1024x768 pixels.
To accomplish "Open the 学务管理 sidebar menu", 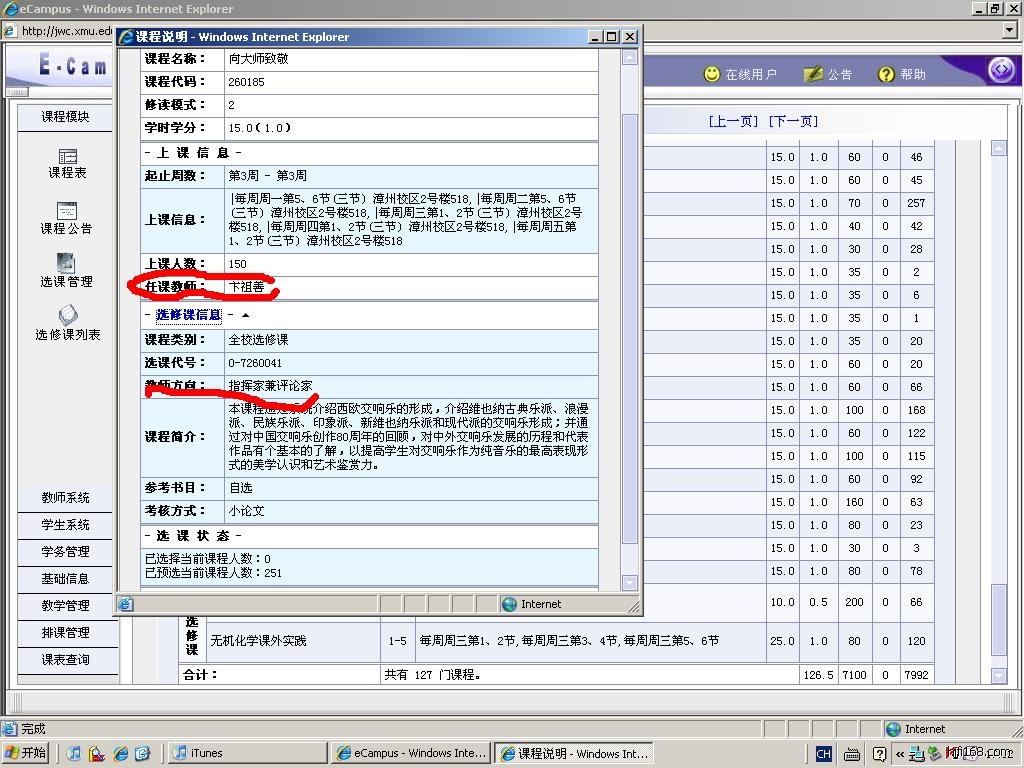I will click(x=66, y=552).
